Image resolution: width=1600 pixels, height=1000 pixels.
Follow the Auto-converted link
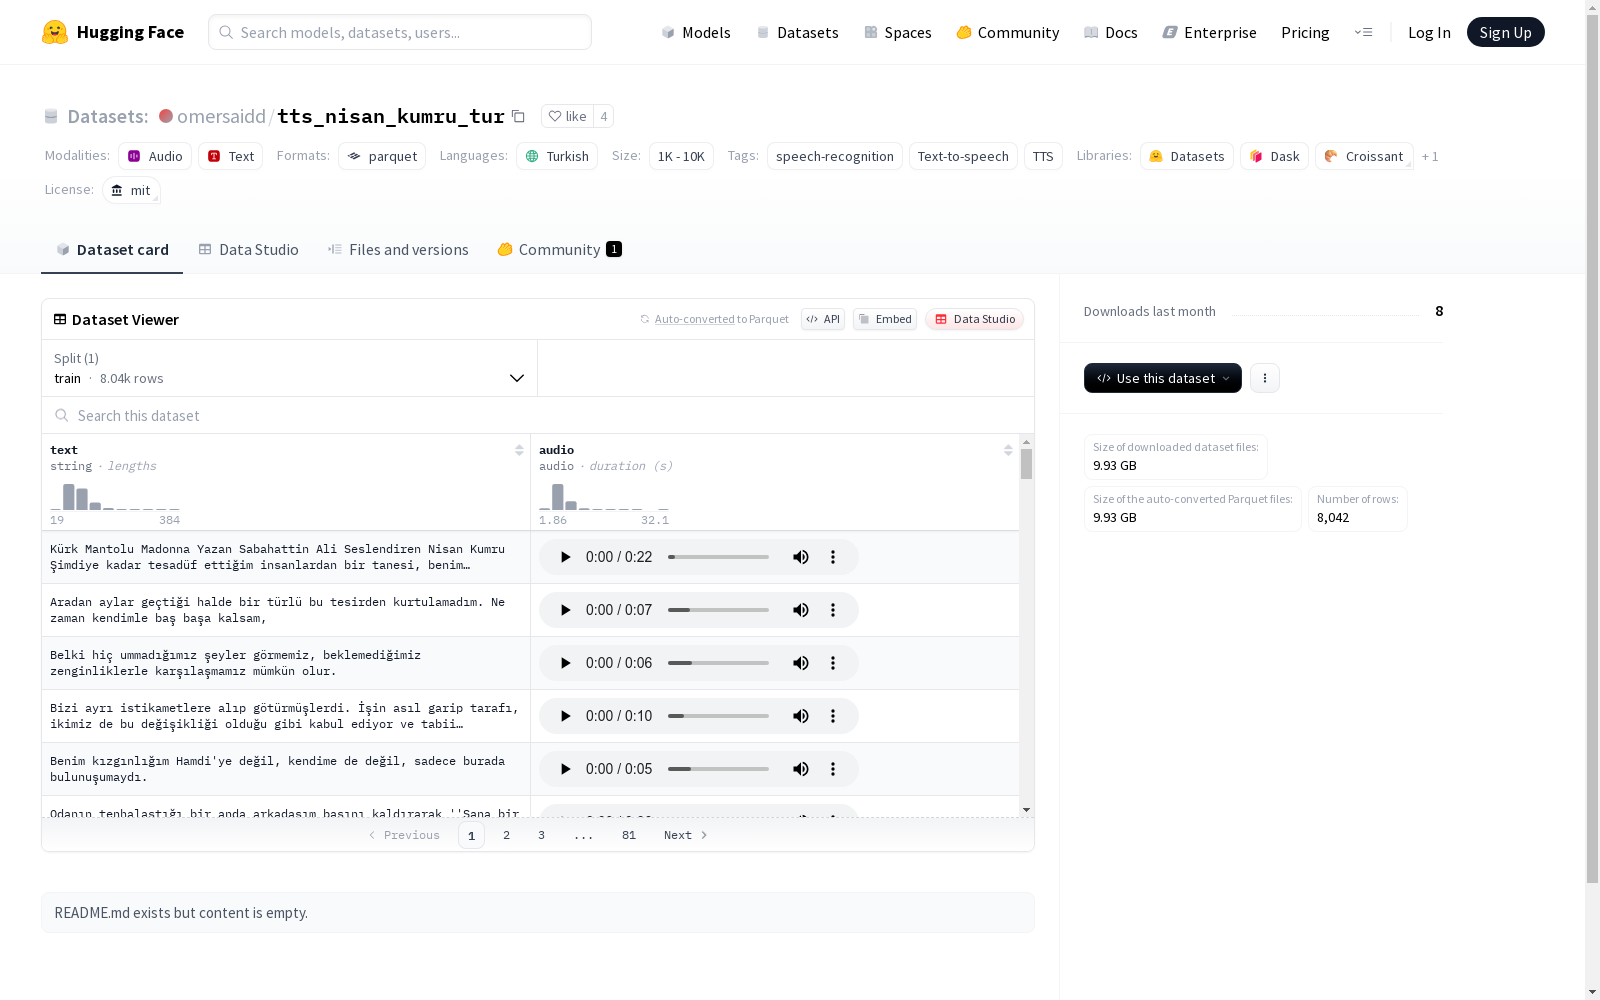[x=695, y=319]
